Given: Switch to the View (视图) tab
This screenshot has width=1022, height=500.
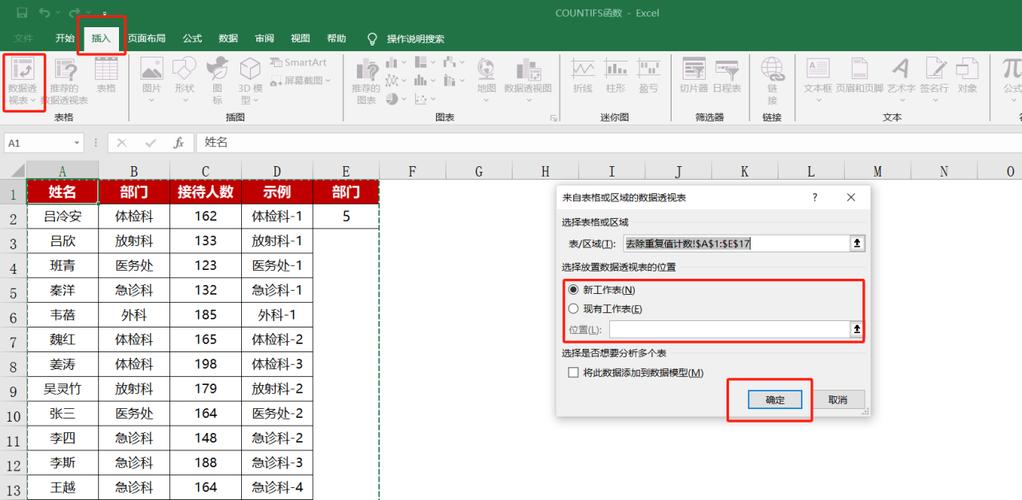Looking at the screenshot, I should [300, 38].
